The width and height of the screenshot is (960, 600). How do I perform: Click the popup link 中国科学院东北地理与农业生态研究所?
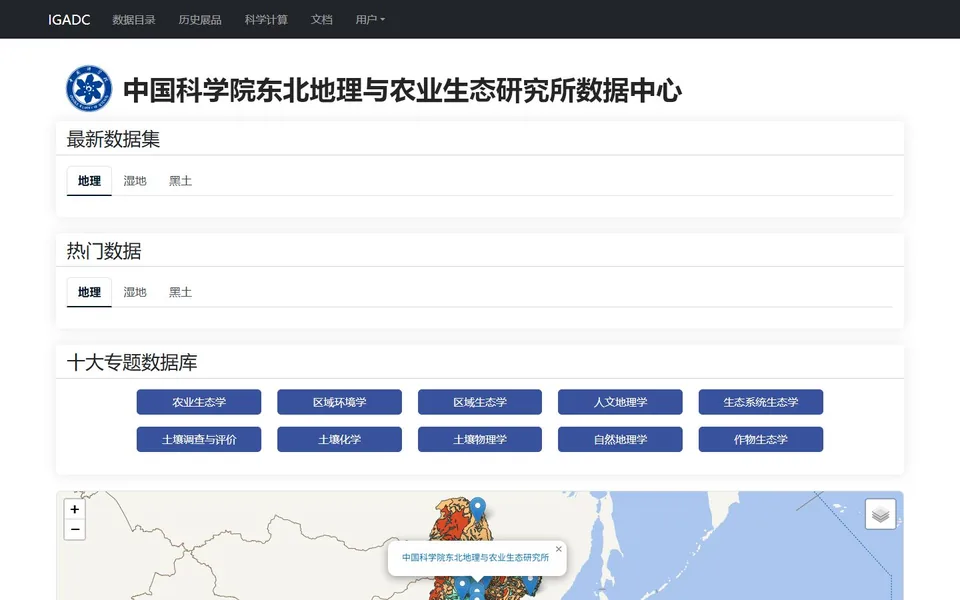pos(475,557)
